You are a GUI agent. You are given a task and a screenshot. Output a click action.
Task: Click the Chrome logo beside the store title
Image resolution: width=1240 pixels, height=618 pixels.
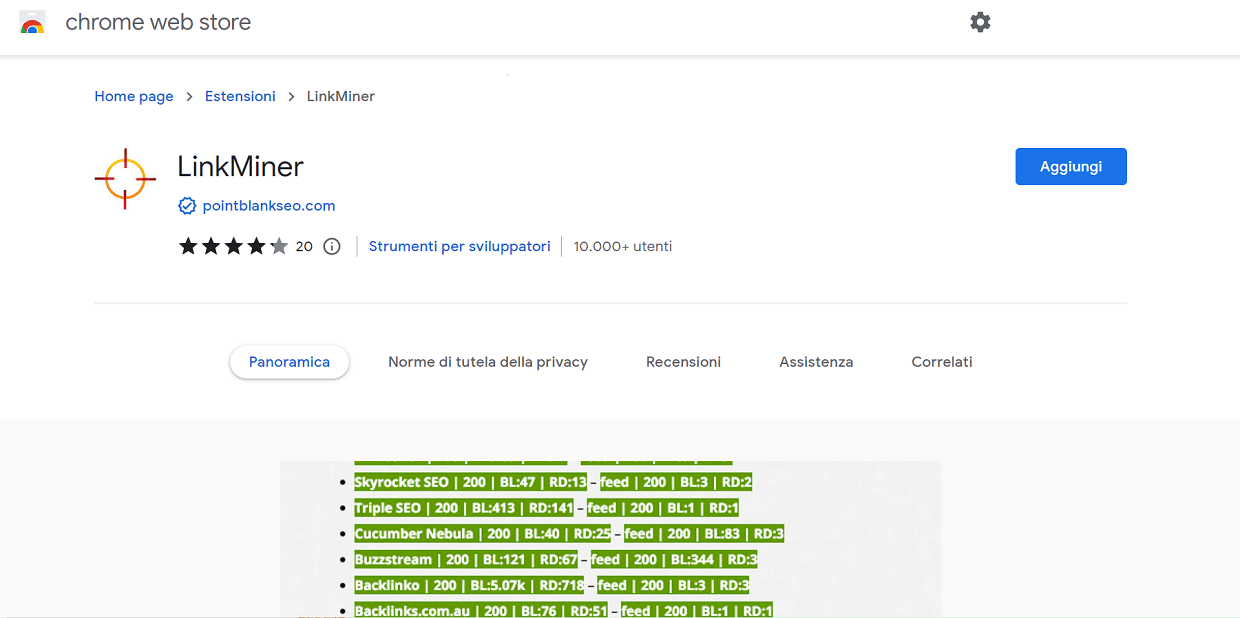pos(32,21)
